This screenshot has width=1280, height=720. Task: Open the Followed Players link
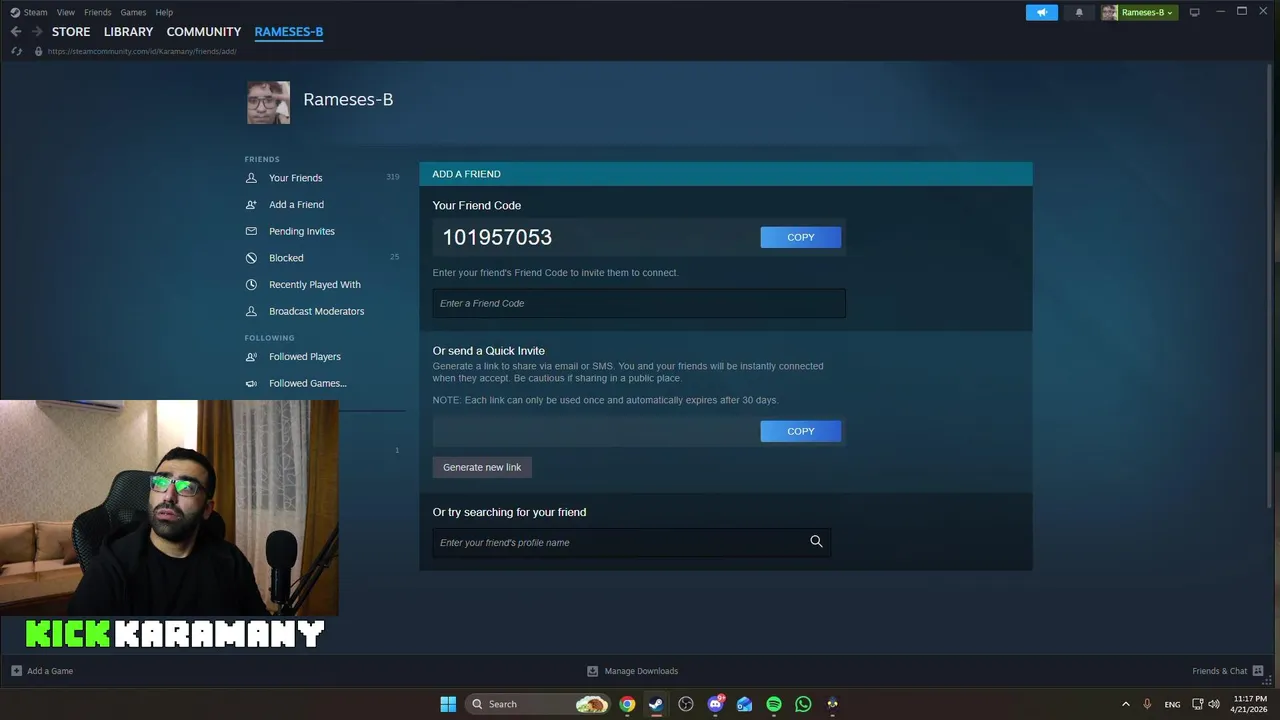pyautogui.click(x=305, y=356)
